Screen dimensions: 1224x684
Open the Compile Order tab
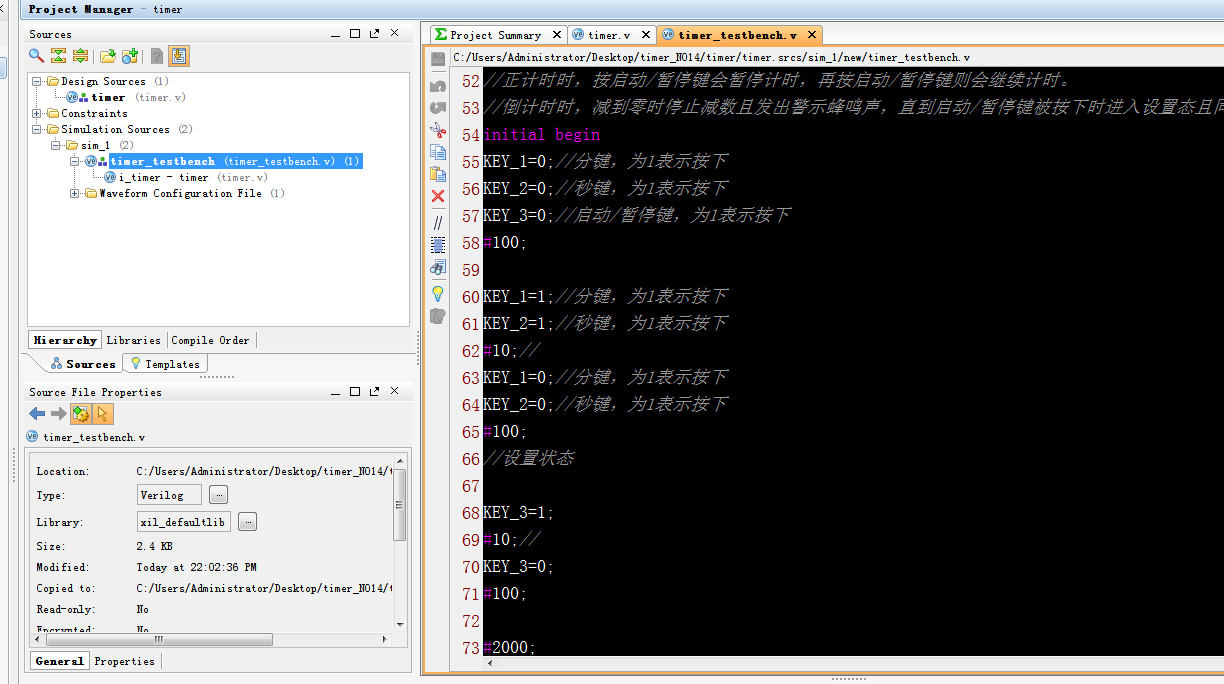coord(210,340)
